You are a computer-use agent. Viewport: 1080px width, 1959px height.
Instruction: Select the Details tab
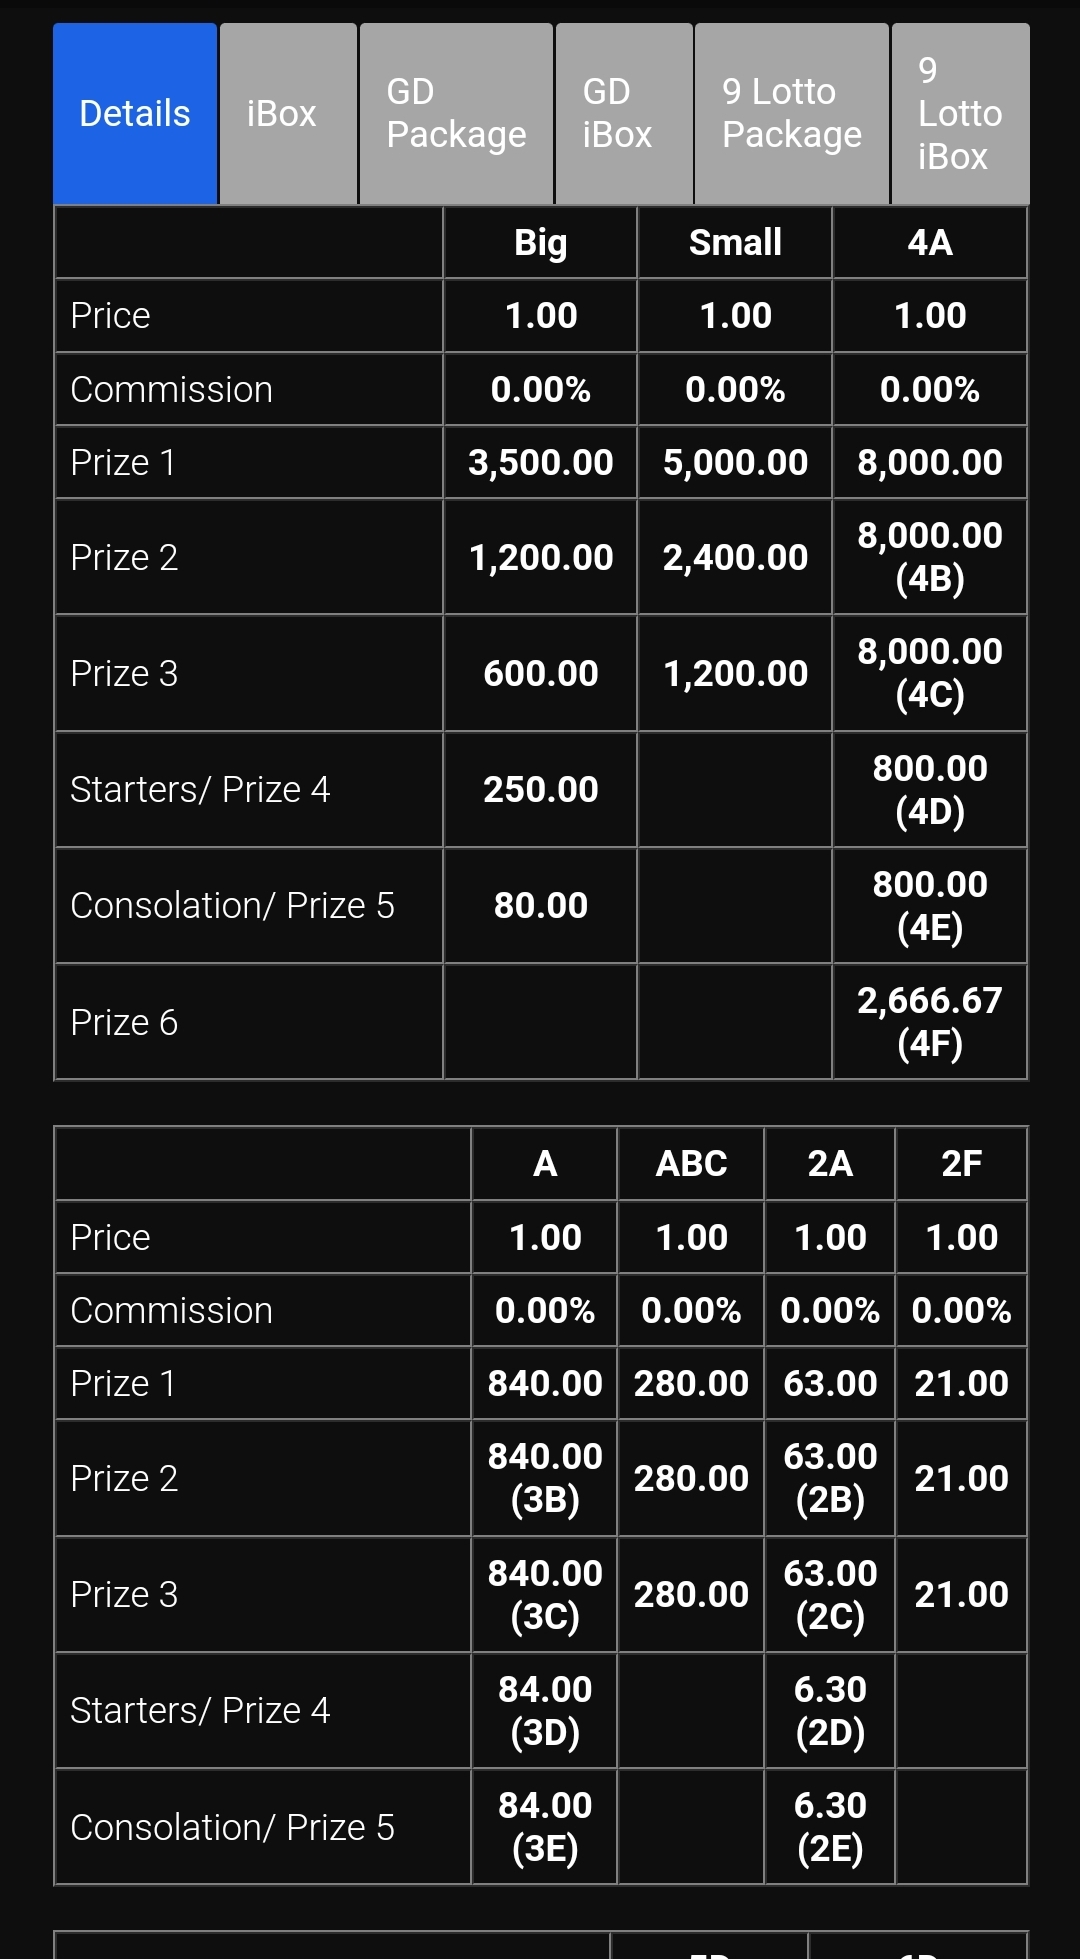[x=135, y=114]
